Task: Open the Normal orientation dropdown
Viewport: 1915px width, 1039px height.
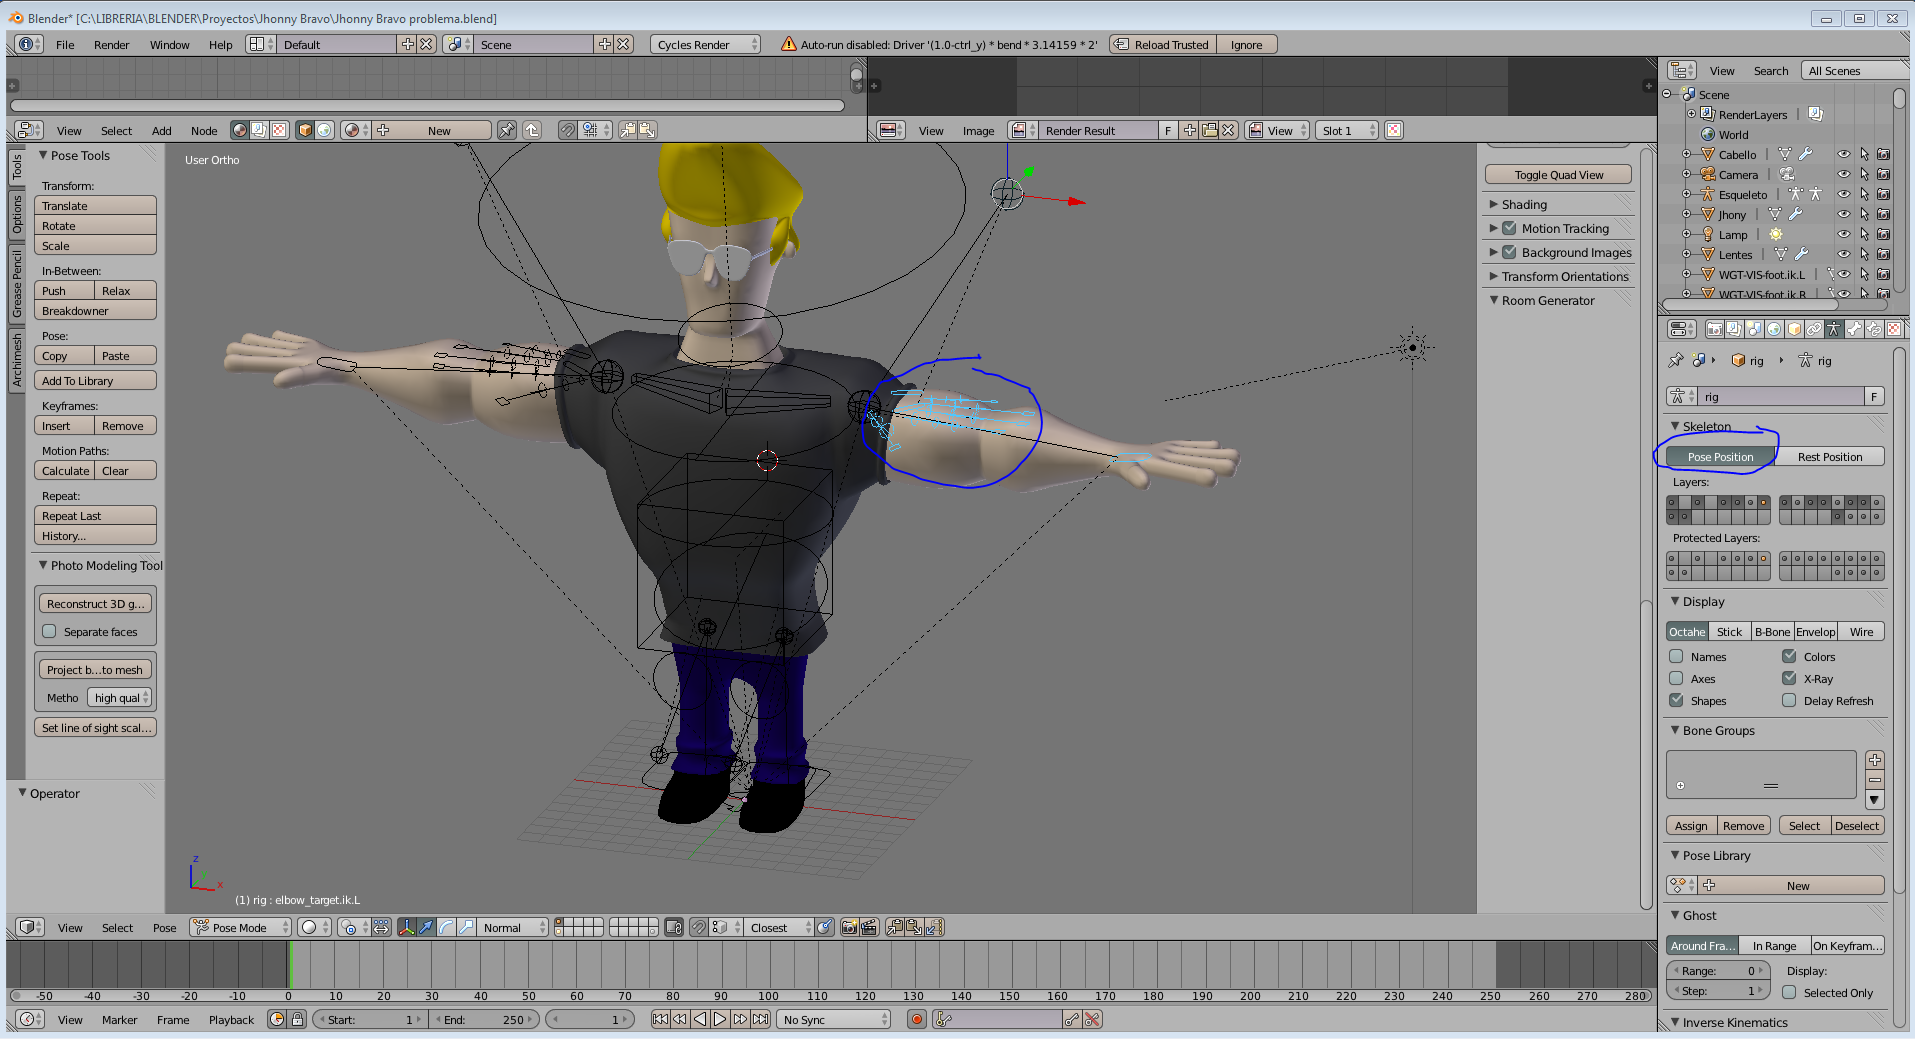Action: 514,927
